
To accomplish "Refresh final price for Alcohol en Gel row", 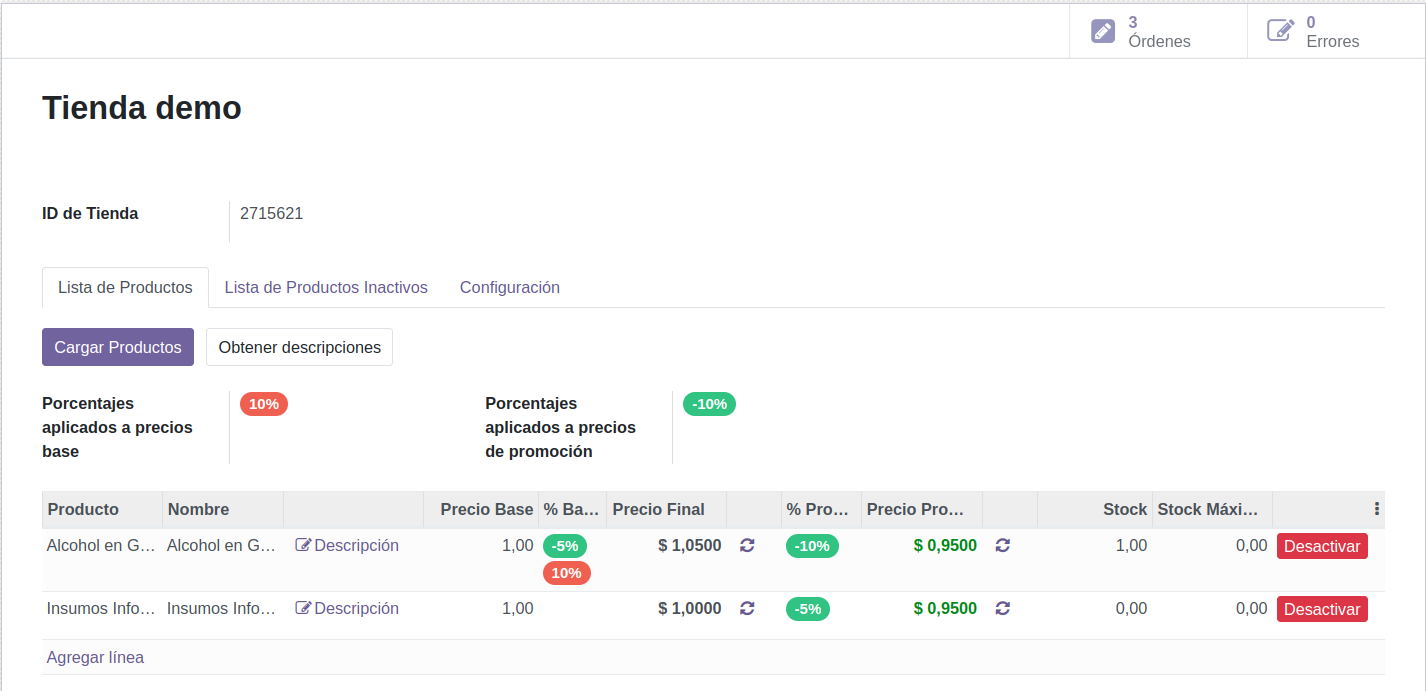I will (747, 545).
